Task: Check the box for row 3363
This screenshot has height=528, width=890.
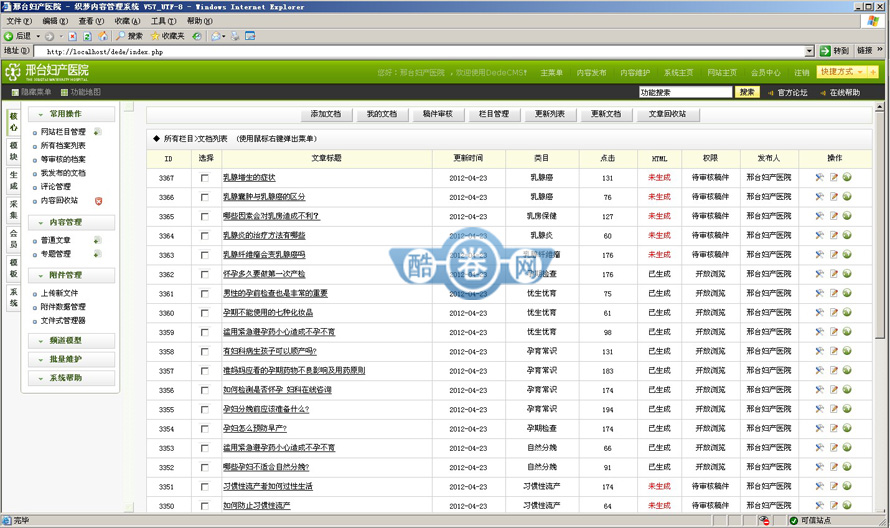Action: (x=205, y=255)
